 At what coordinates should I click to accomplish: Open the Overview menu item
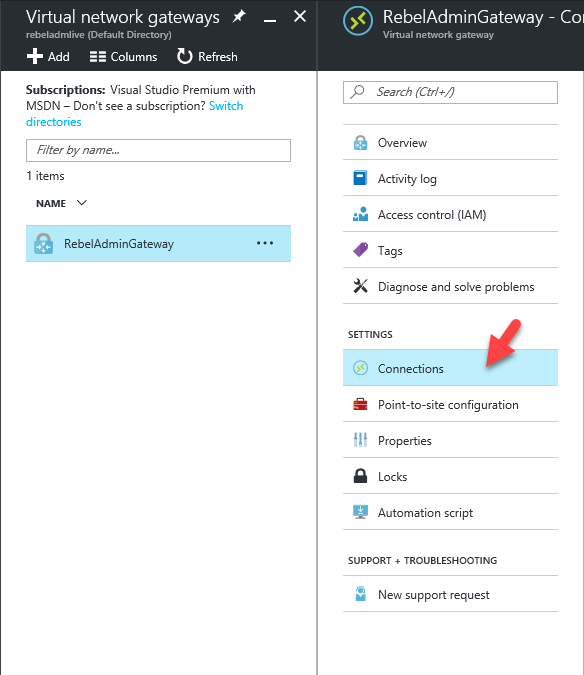[450, 142]
